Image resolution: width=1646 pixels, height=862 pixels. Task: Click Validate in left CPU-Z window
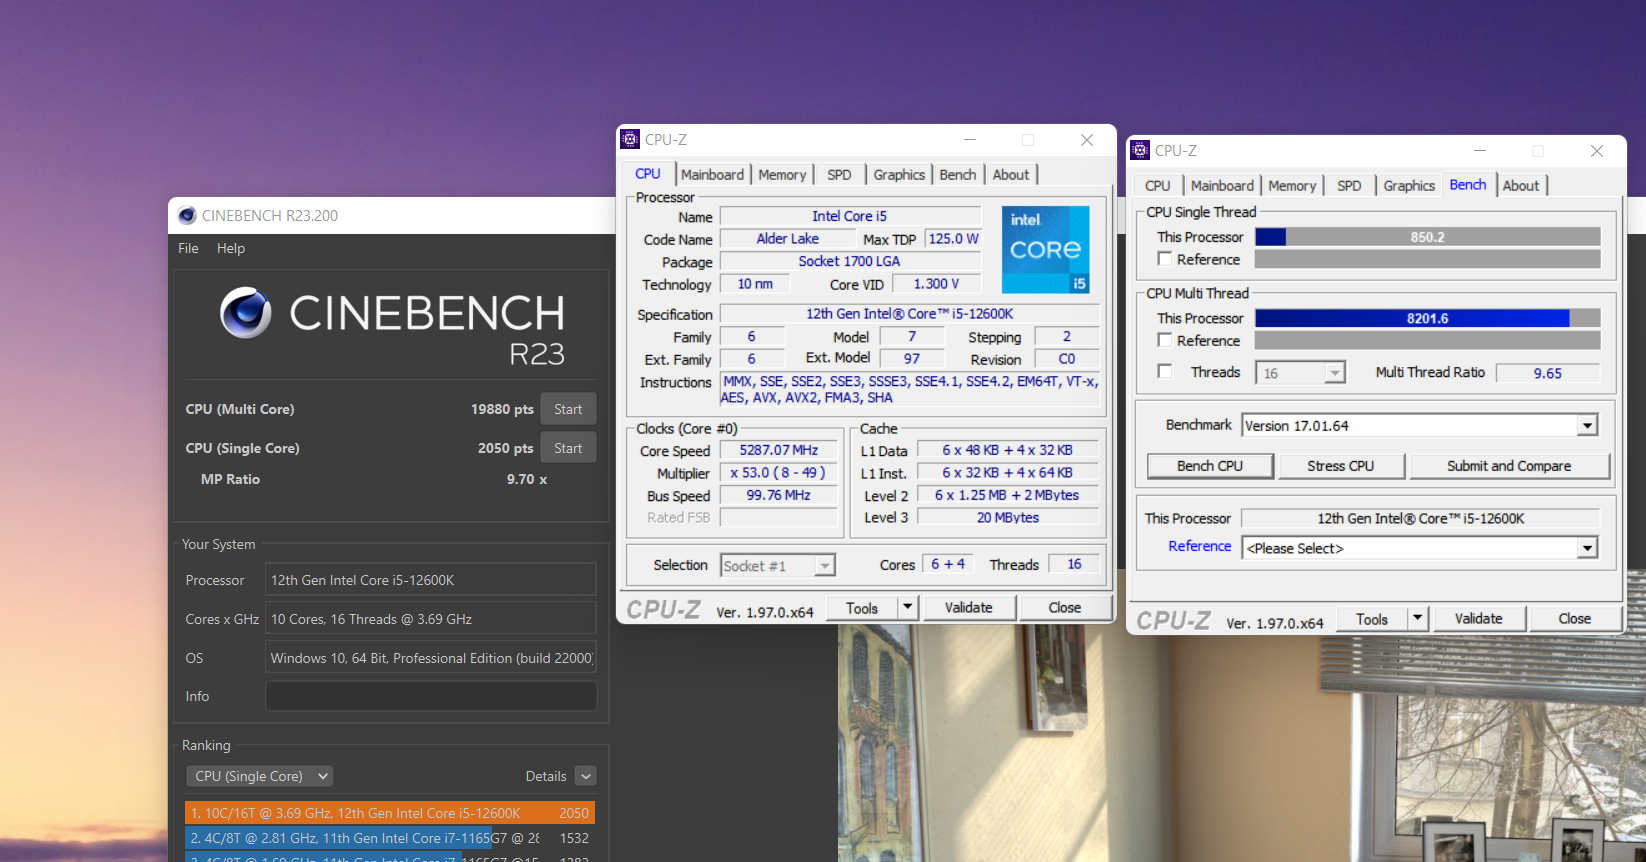[969, 607]
